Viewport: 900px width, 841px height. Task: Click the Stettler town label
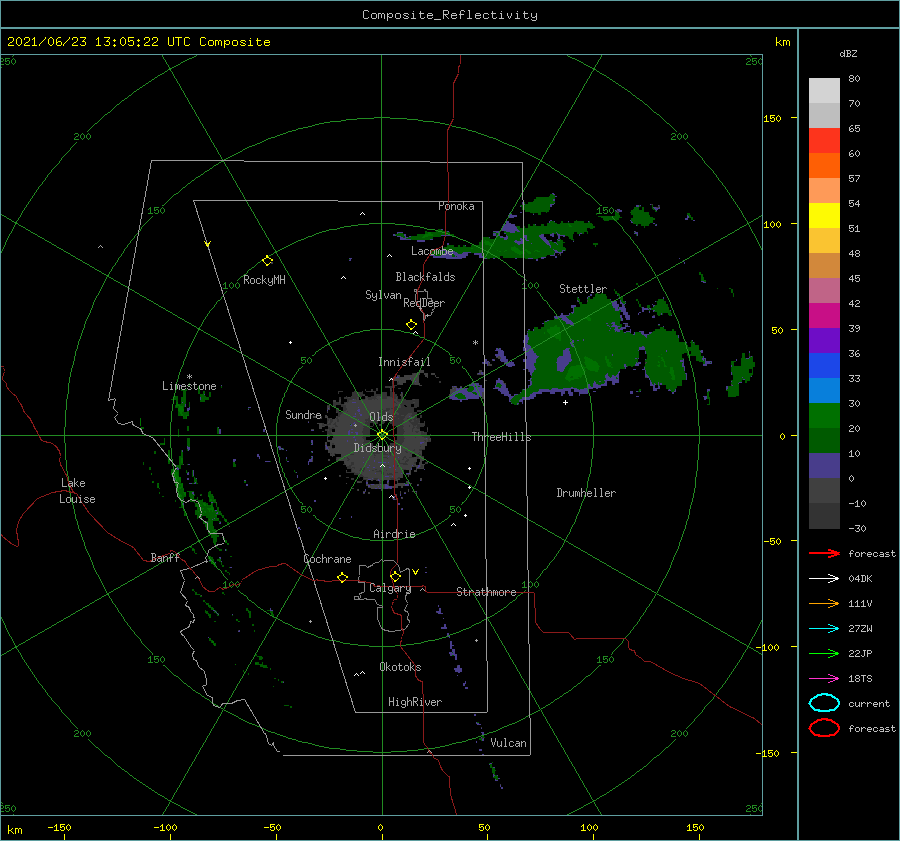click(583, 289)
